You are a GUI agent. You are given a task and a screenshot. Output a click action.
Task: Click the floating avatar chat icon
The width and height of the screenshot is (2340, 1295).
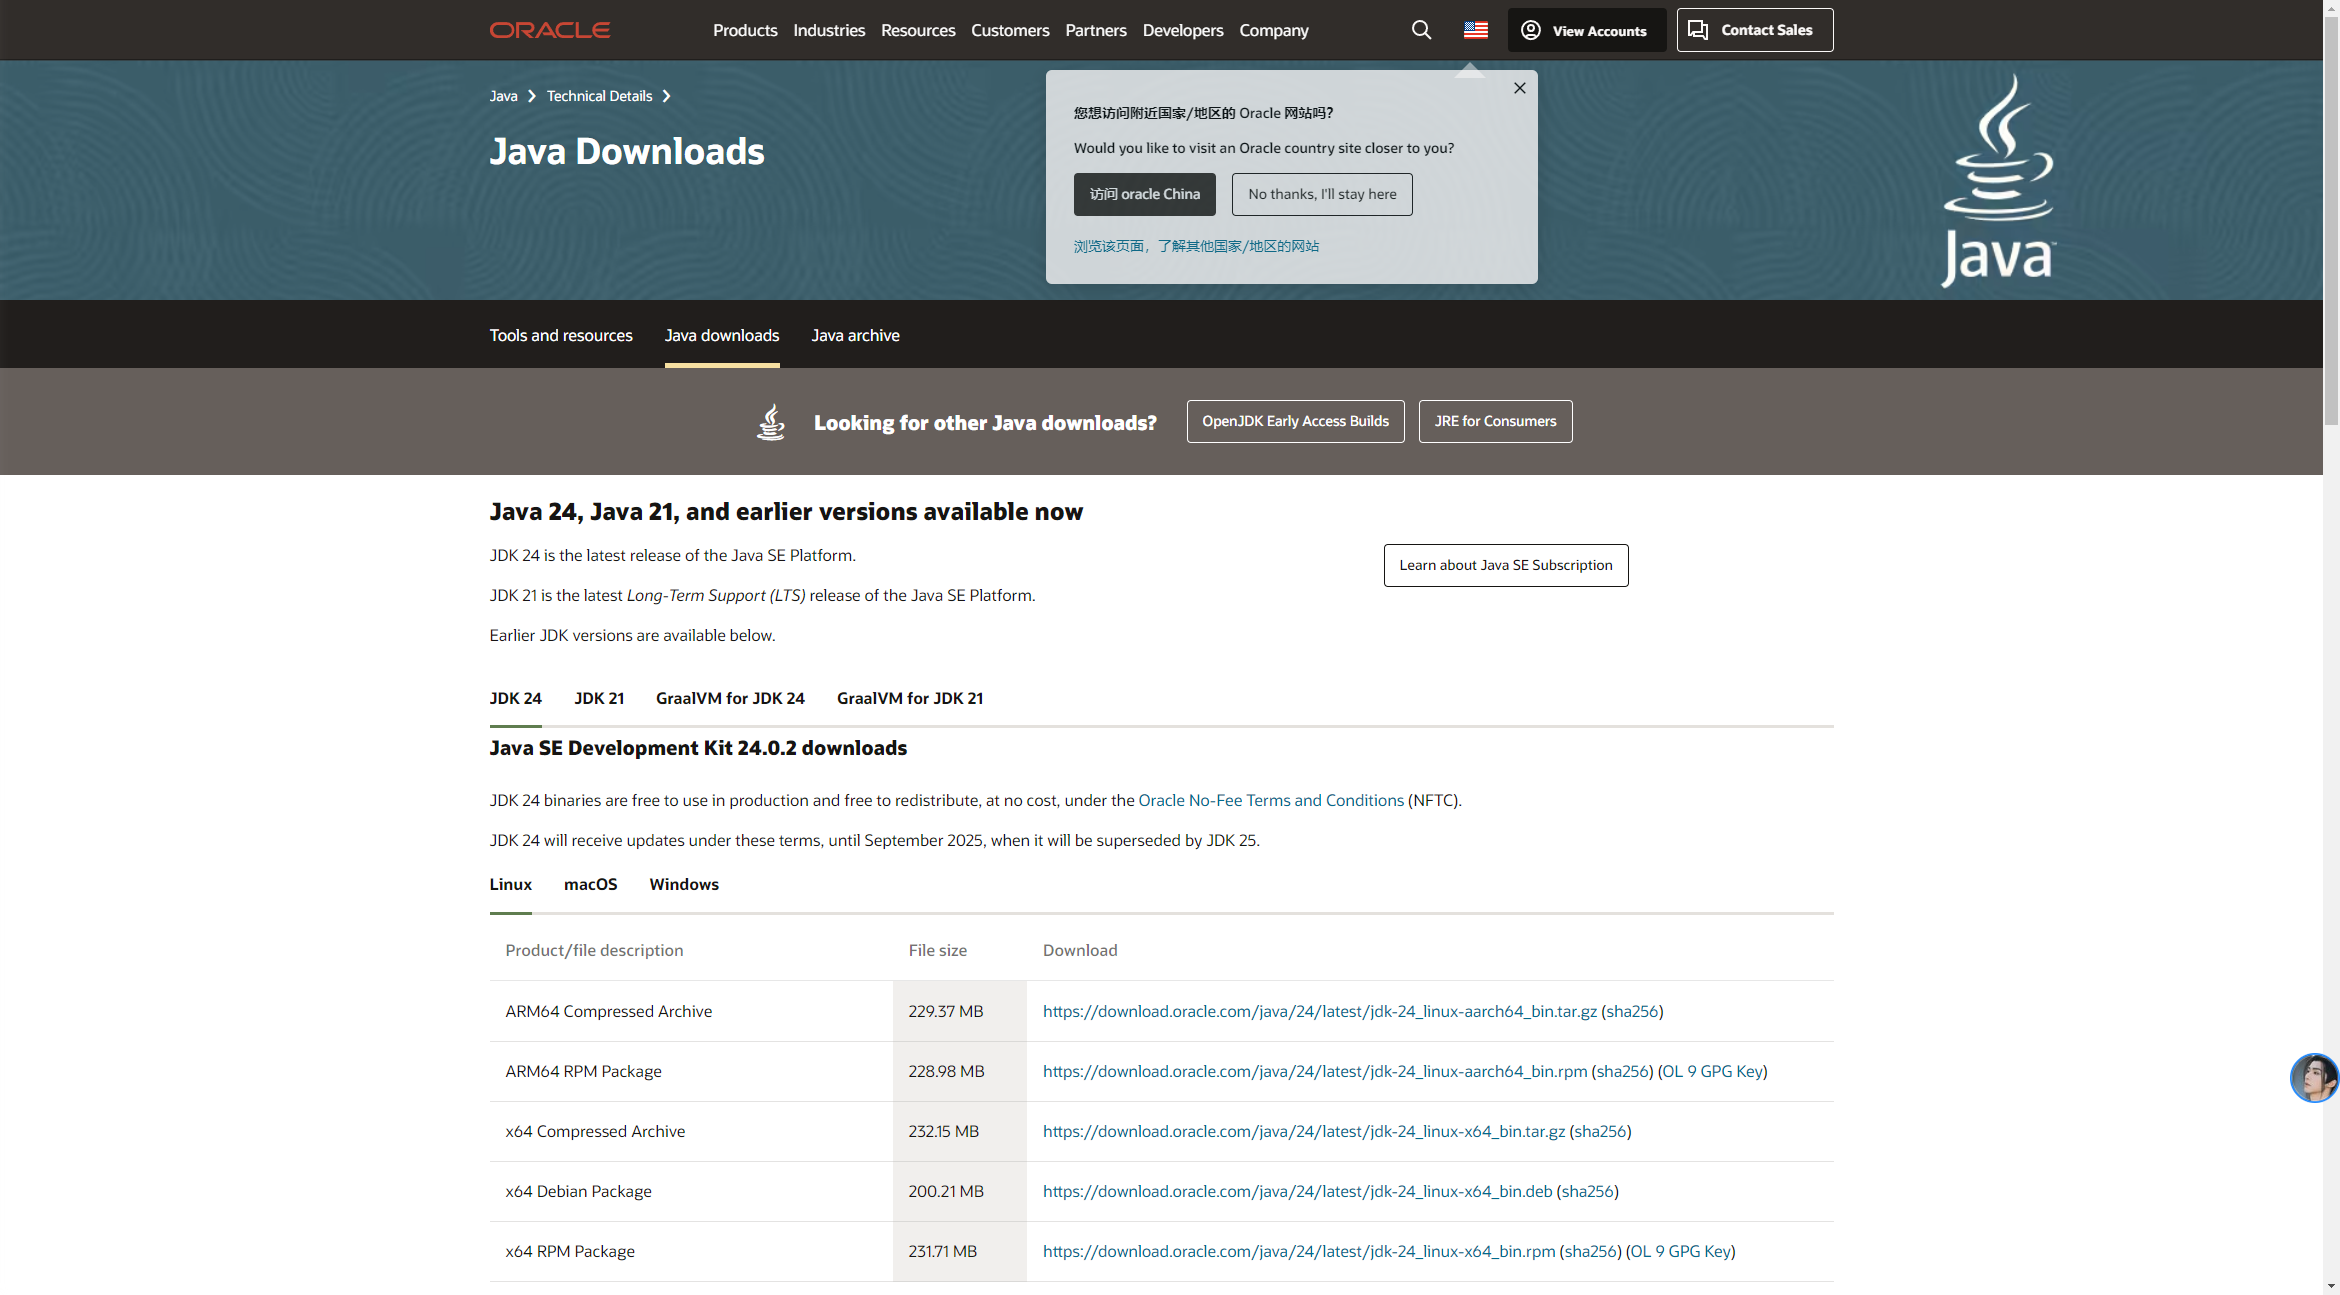tap(2313, 1078)
